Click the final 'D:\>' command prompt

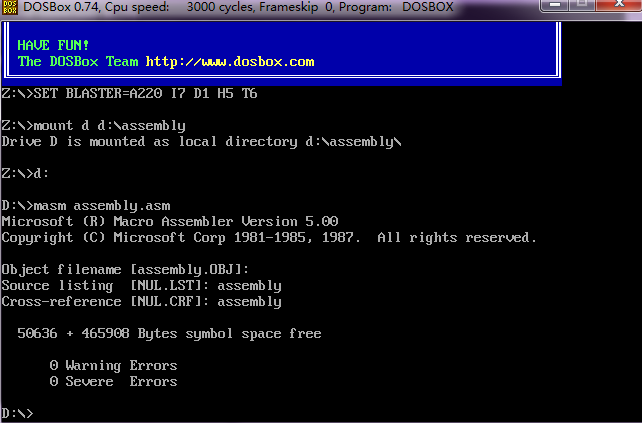tap(17, 413)
